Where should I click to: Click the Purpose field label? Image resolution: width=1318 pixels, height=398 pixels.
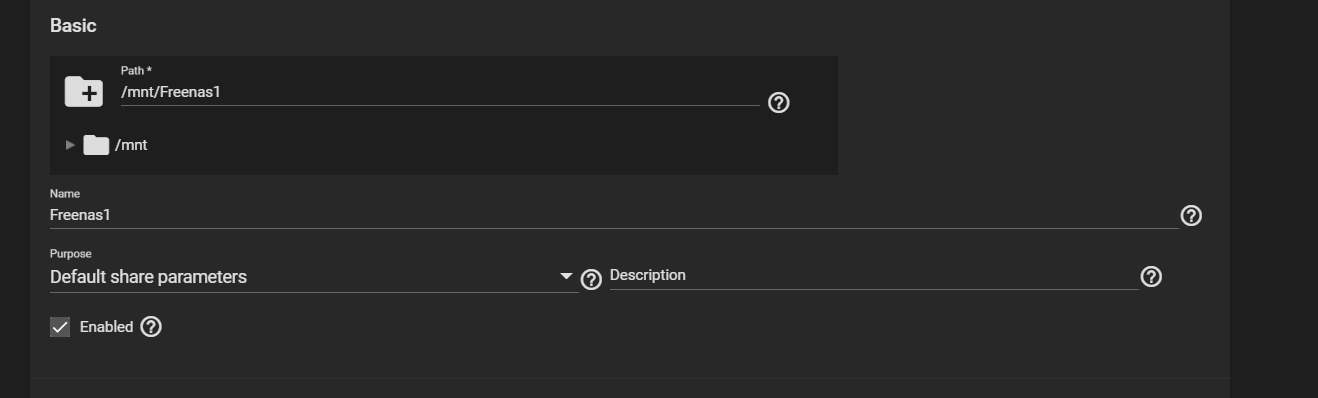tap(71, 254)
